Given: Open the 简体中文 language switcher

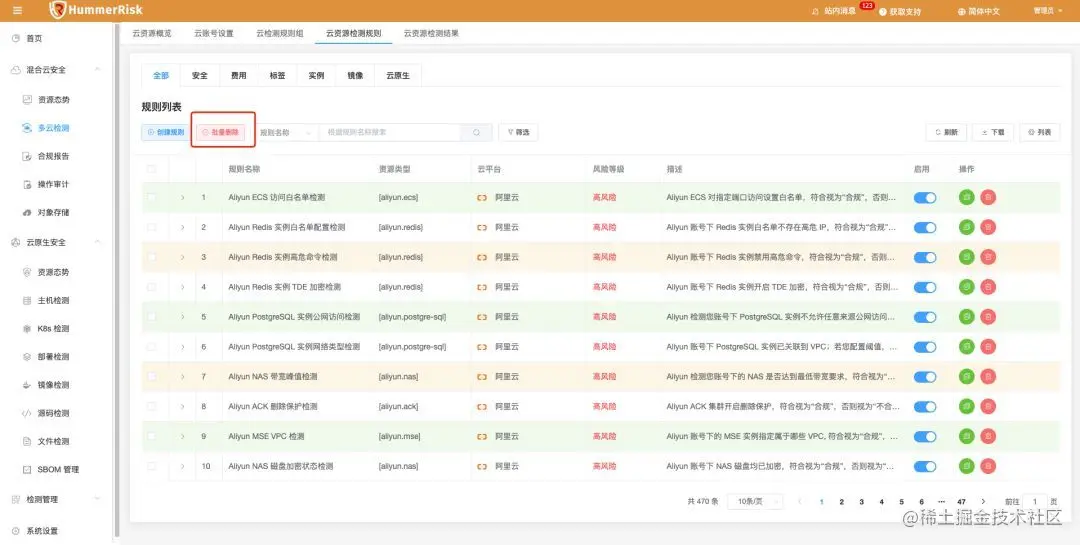Looking at the screenshot, I should [979, 12].
